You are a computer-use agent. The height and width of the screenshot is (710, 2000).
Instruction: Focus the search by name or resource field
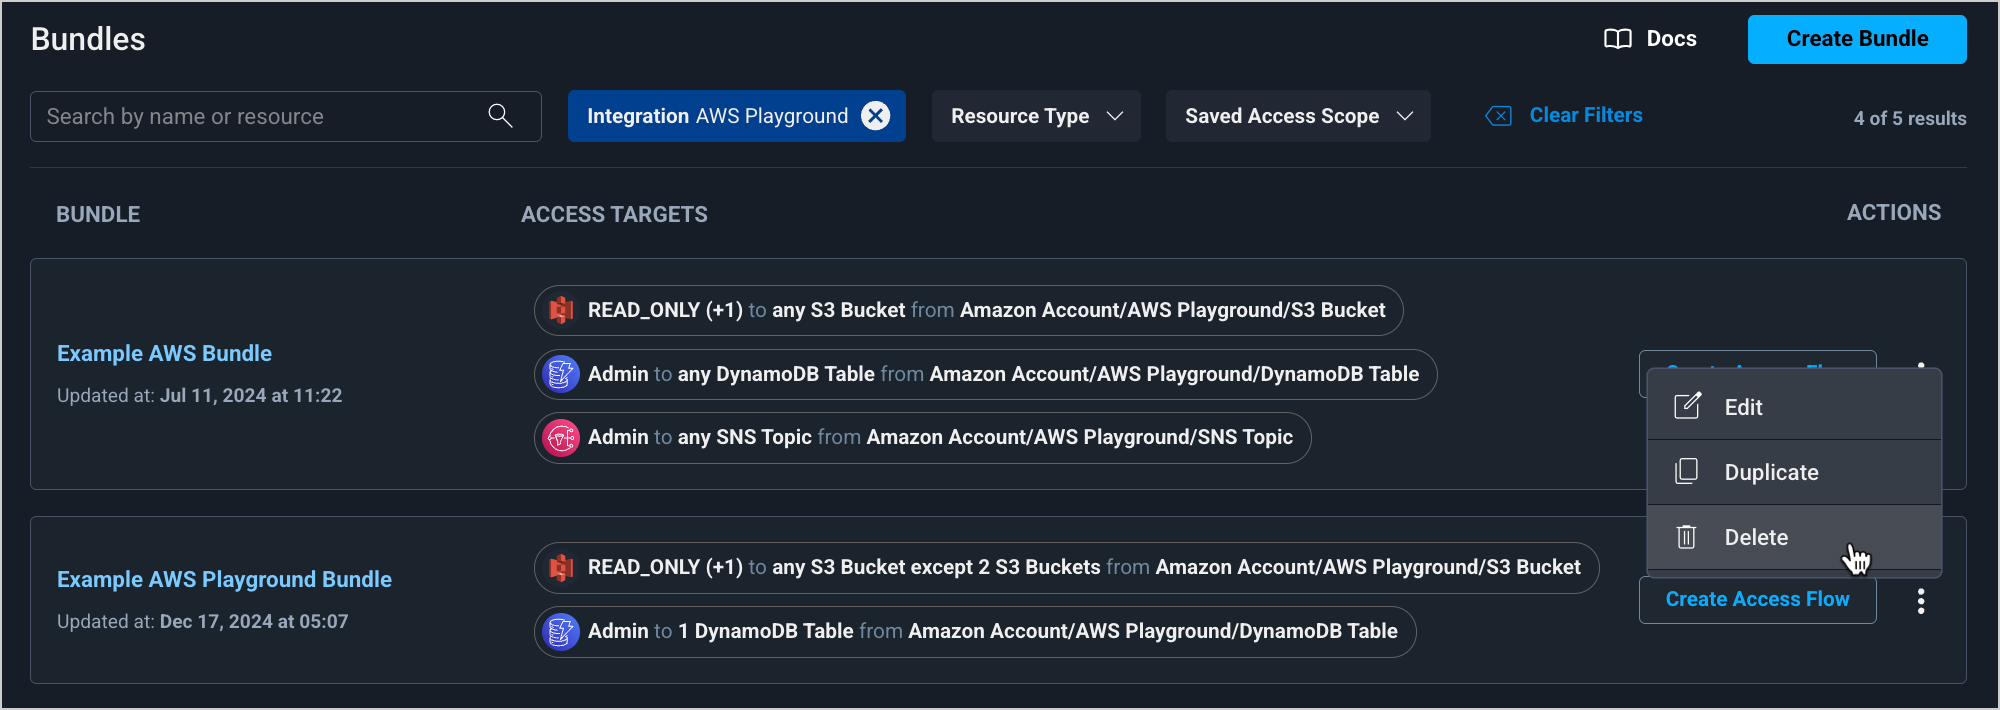coord(260,116)
